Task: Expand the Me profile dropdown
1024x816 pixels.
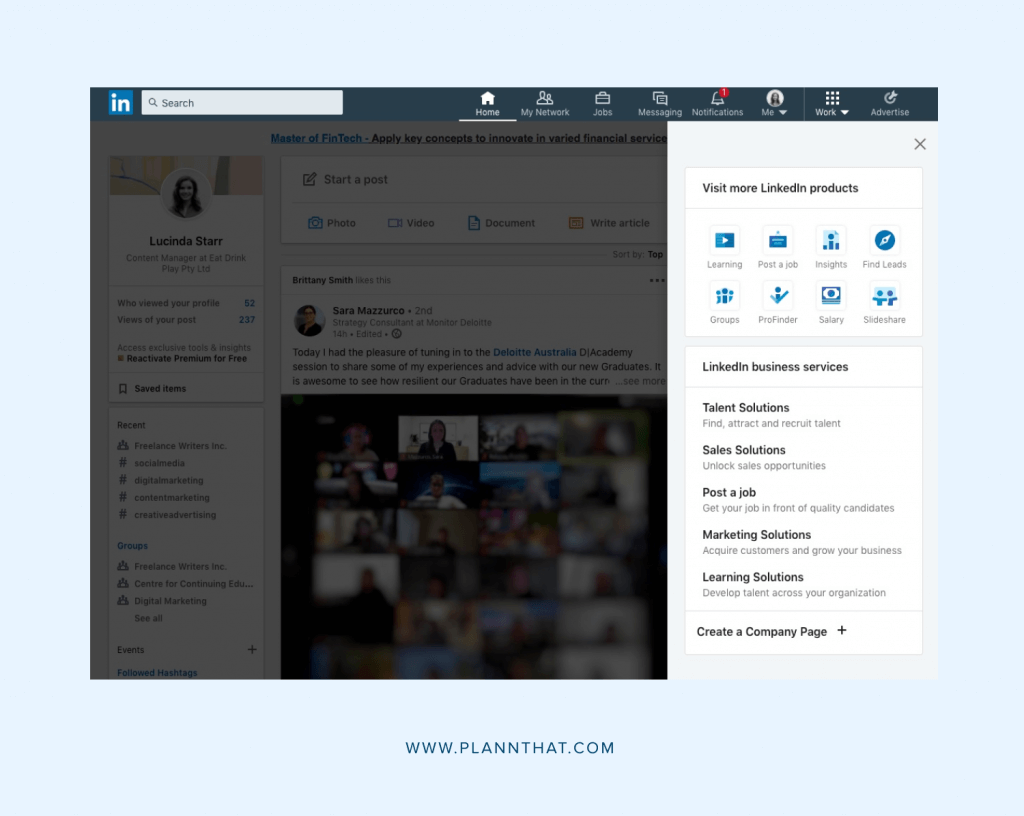Action: [x=775, y=104]
